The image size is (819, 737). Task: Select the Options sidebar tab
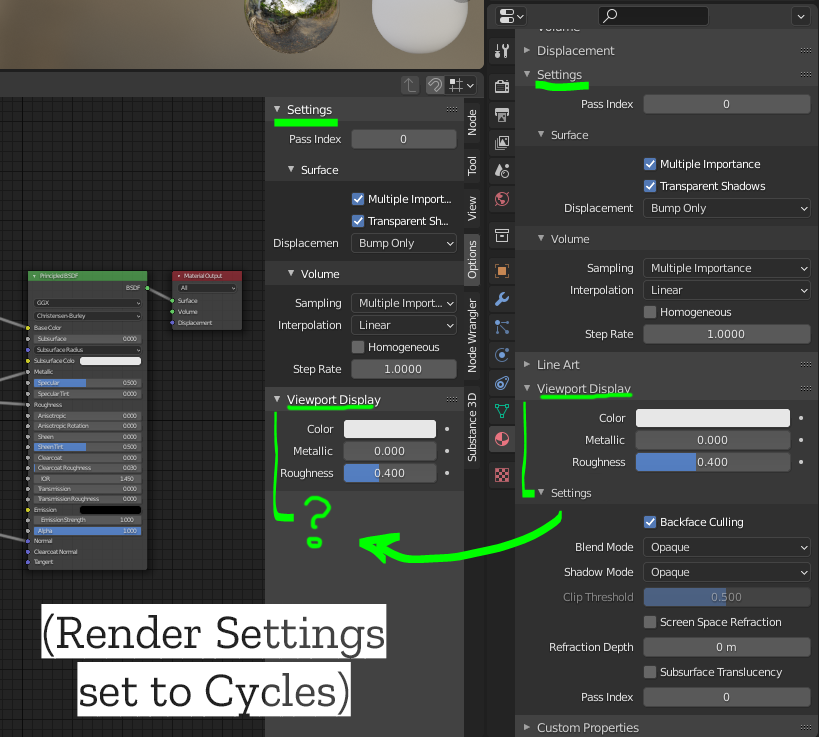click(472, 260)
